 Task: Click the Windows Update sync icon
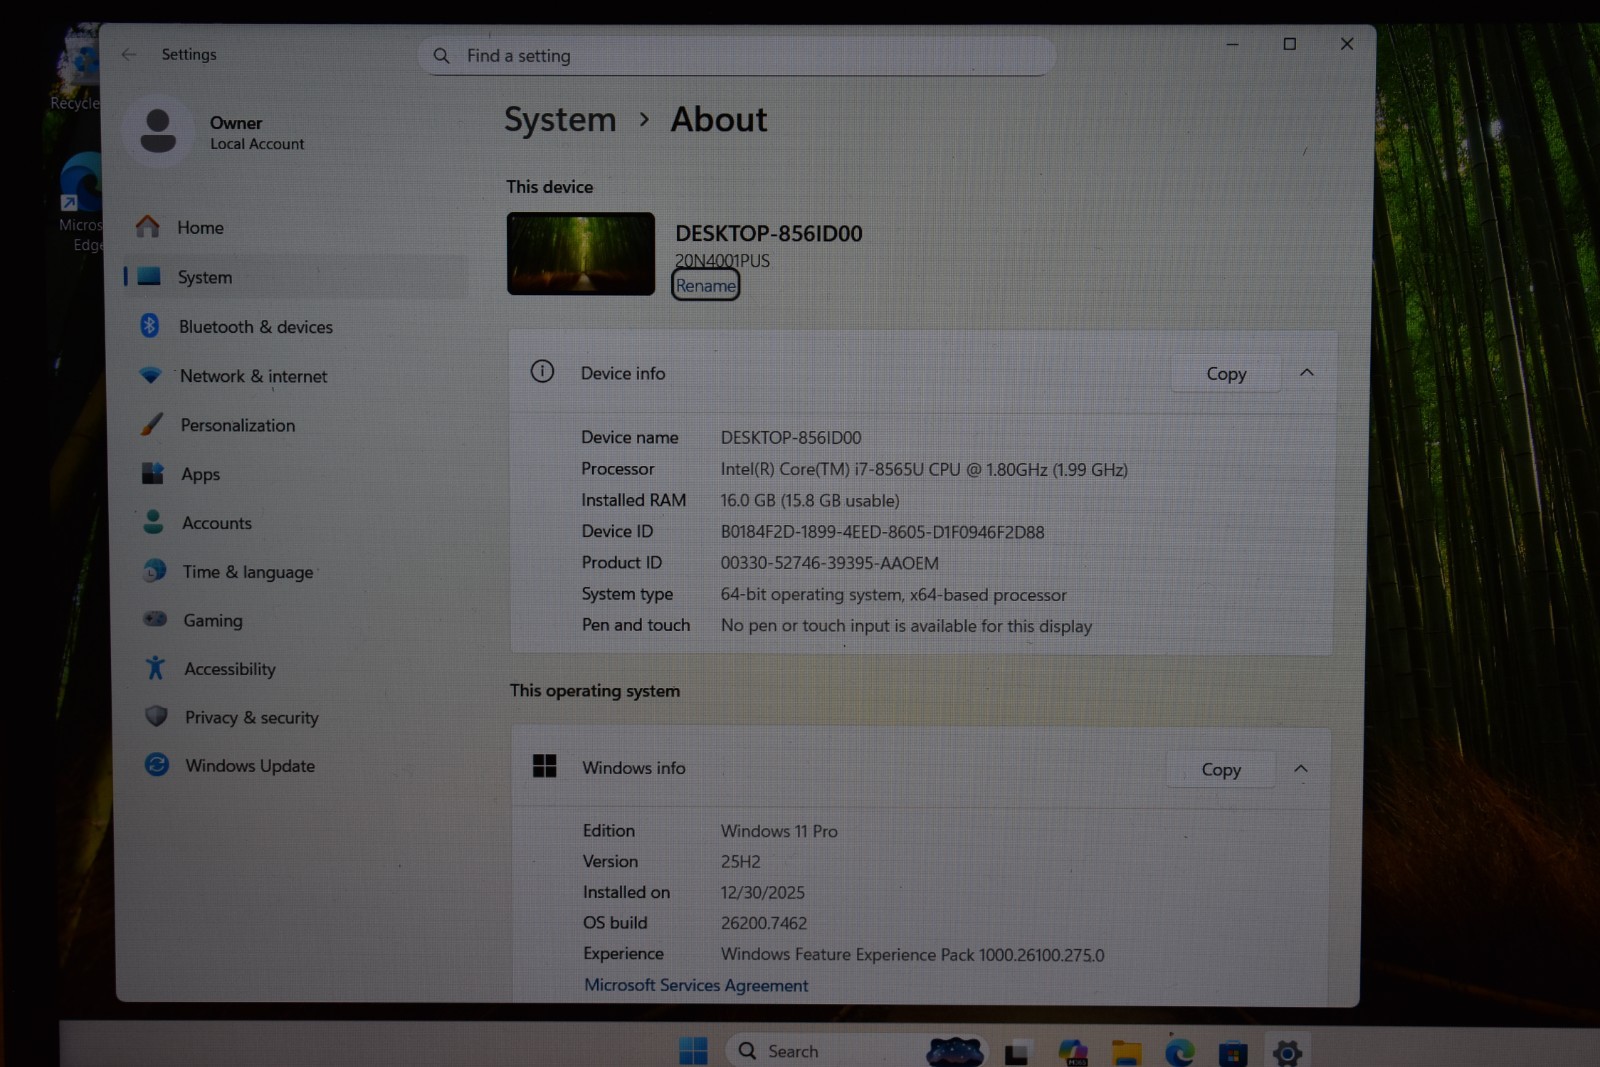[x=157, y=764]
